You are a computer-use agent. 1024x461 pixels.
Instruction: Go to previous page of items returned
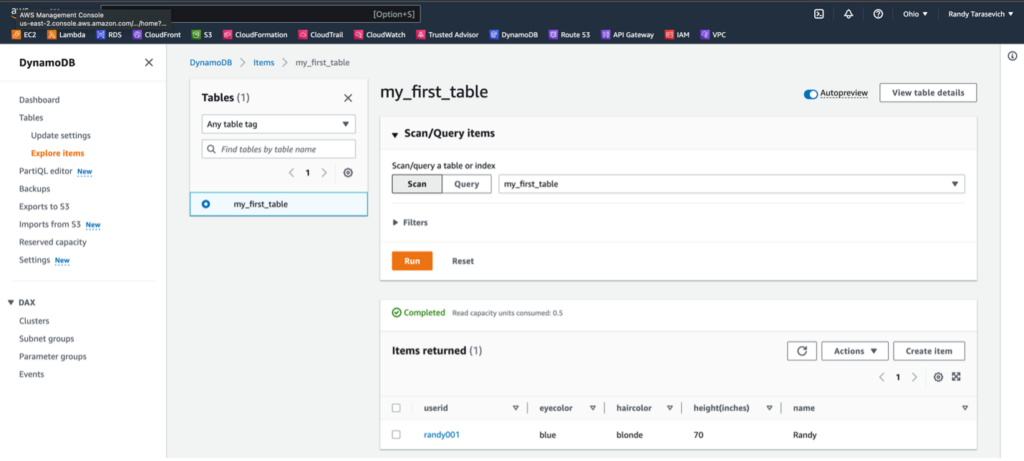coord(882,377)
